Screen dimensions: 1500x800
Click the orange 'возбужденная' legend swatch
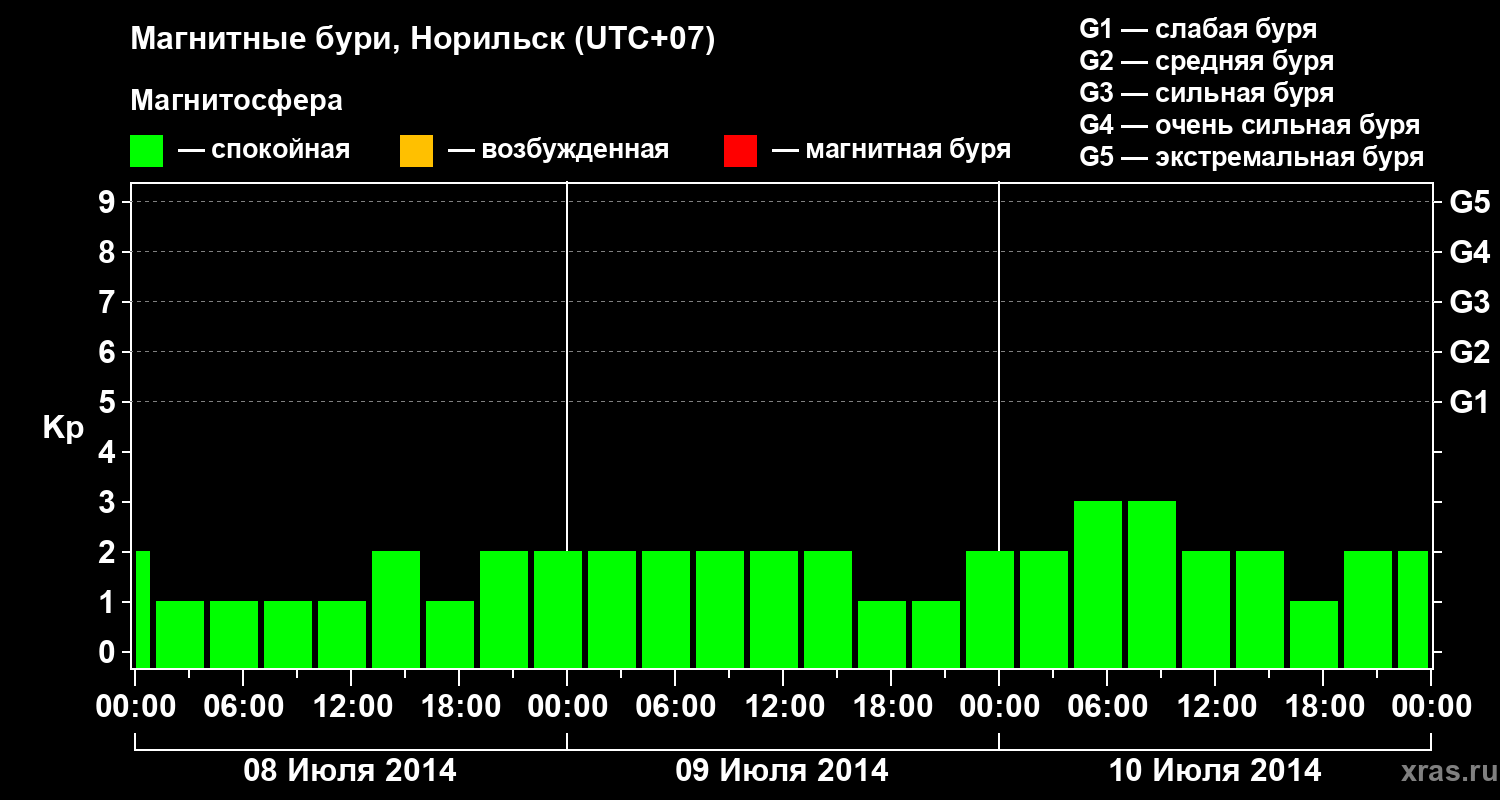tap(416, 151)
